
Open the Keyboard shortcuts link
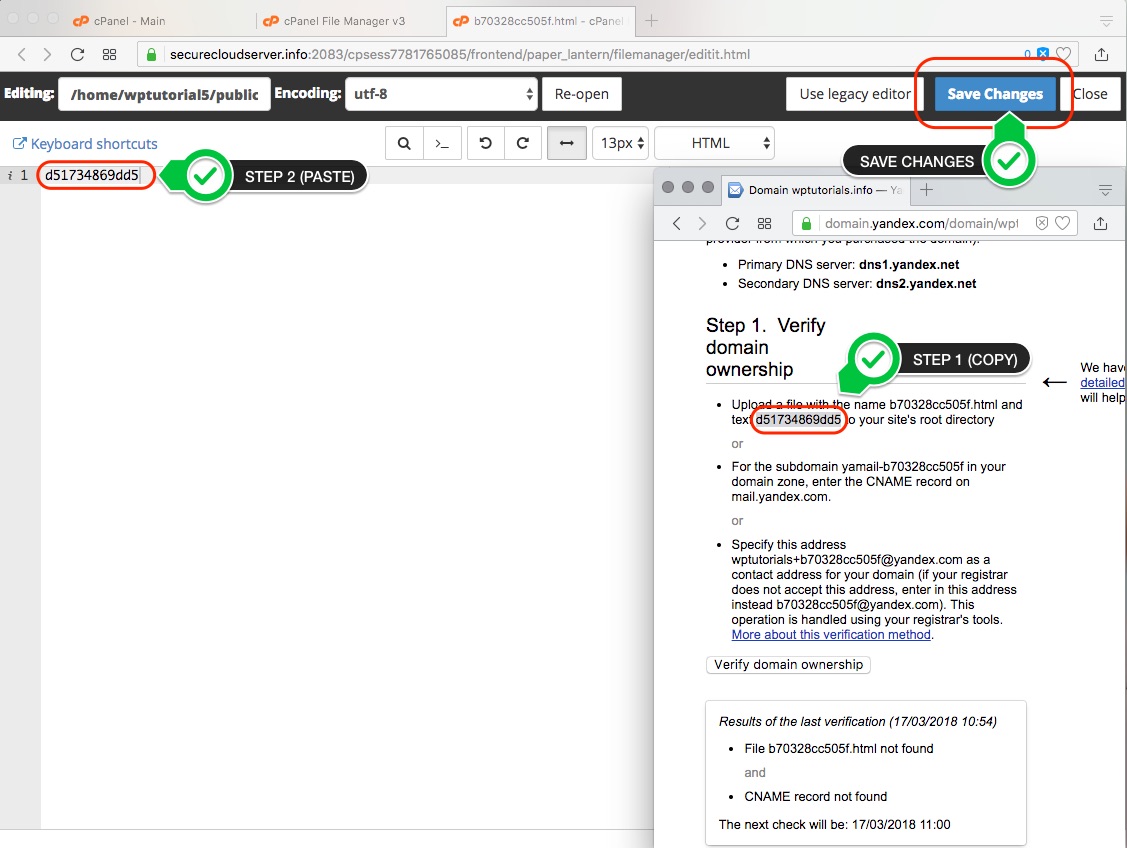click(x=86, y=144)
